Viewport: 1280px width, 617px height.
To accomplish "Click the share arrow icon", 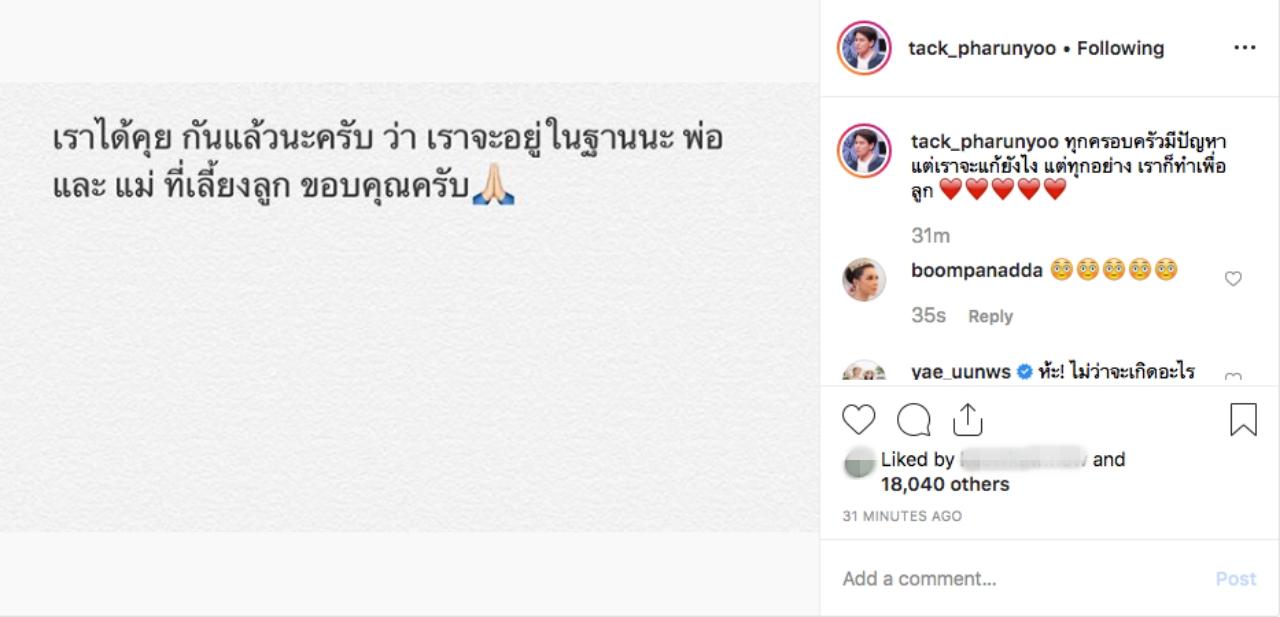I will click(x=968, y=420).
